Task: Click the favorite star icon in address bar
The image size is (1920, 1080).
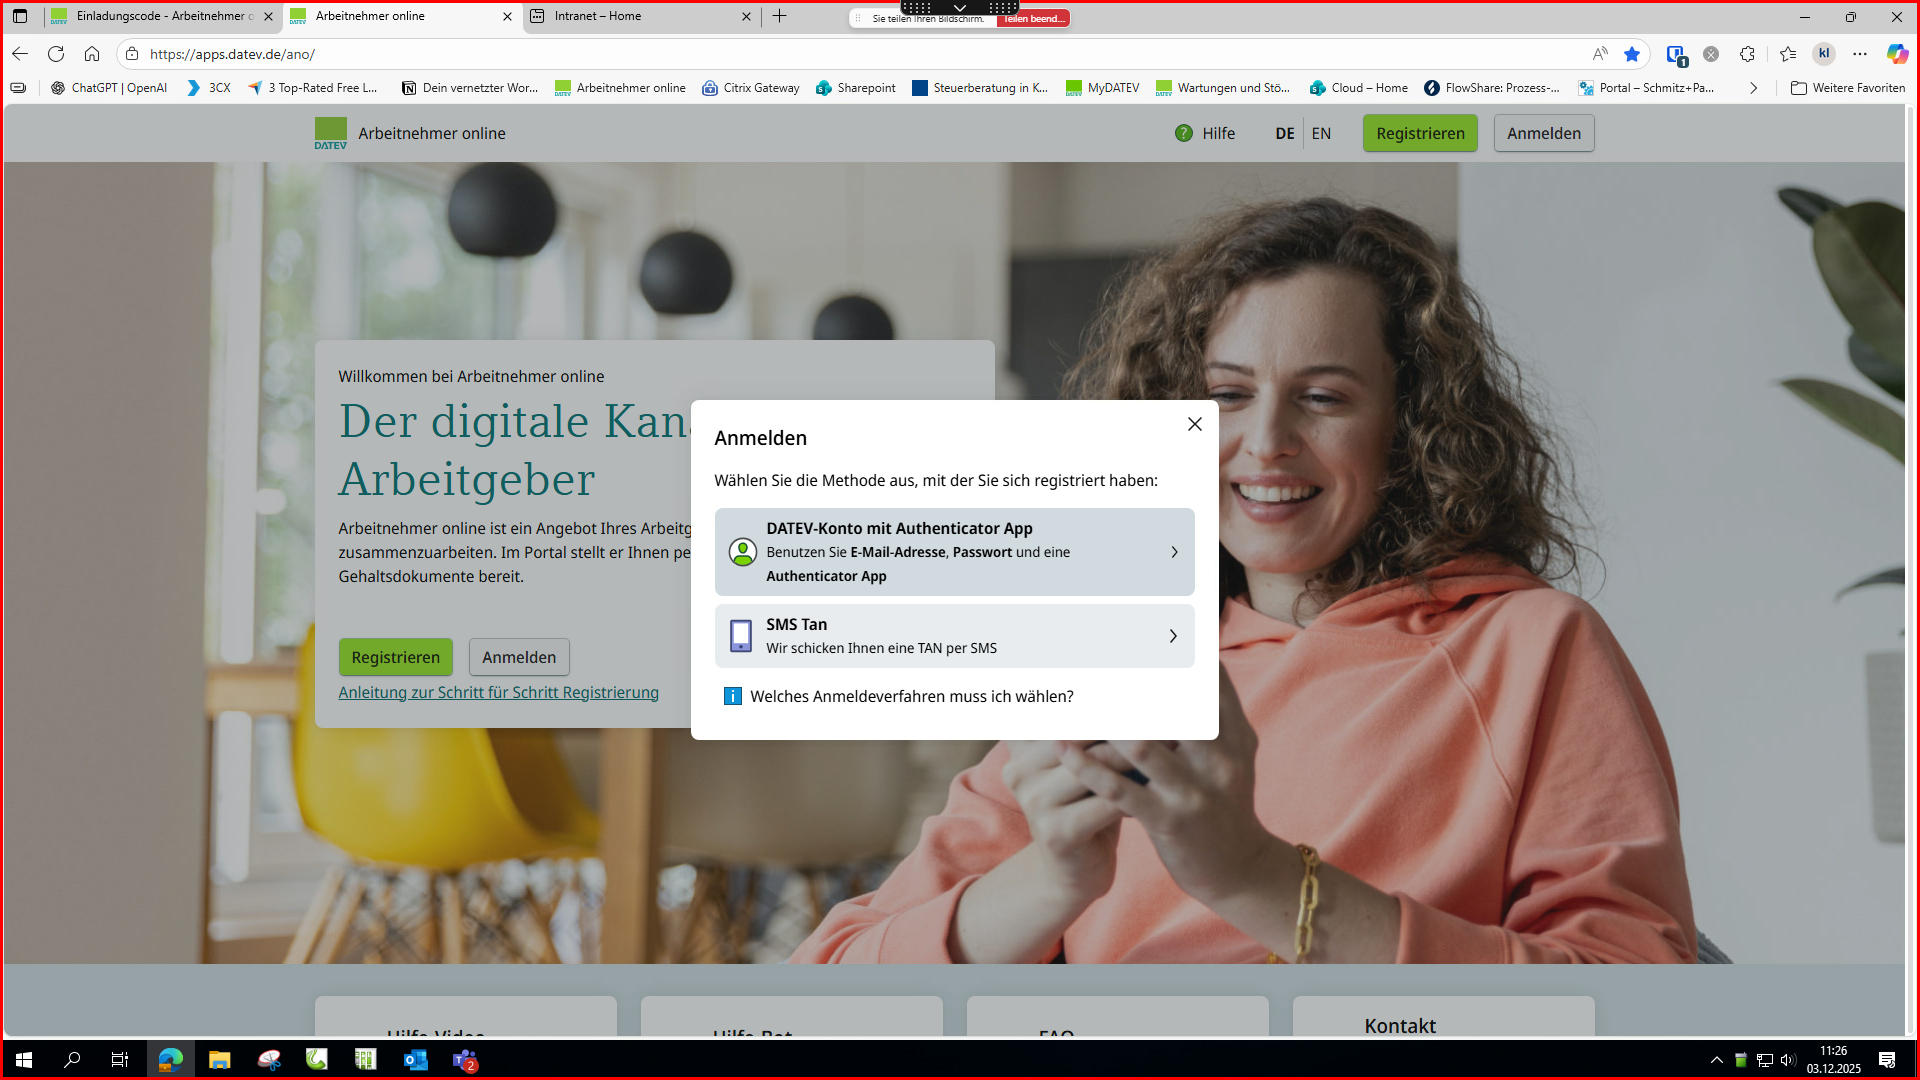Action: click(1632, 54)
